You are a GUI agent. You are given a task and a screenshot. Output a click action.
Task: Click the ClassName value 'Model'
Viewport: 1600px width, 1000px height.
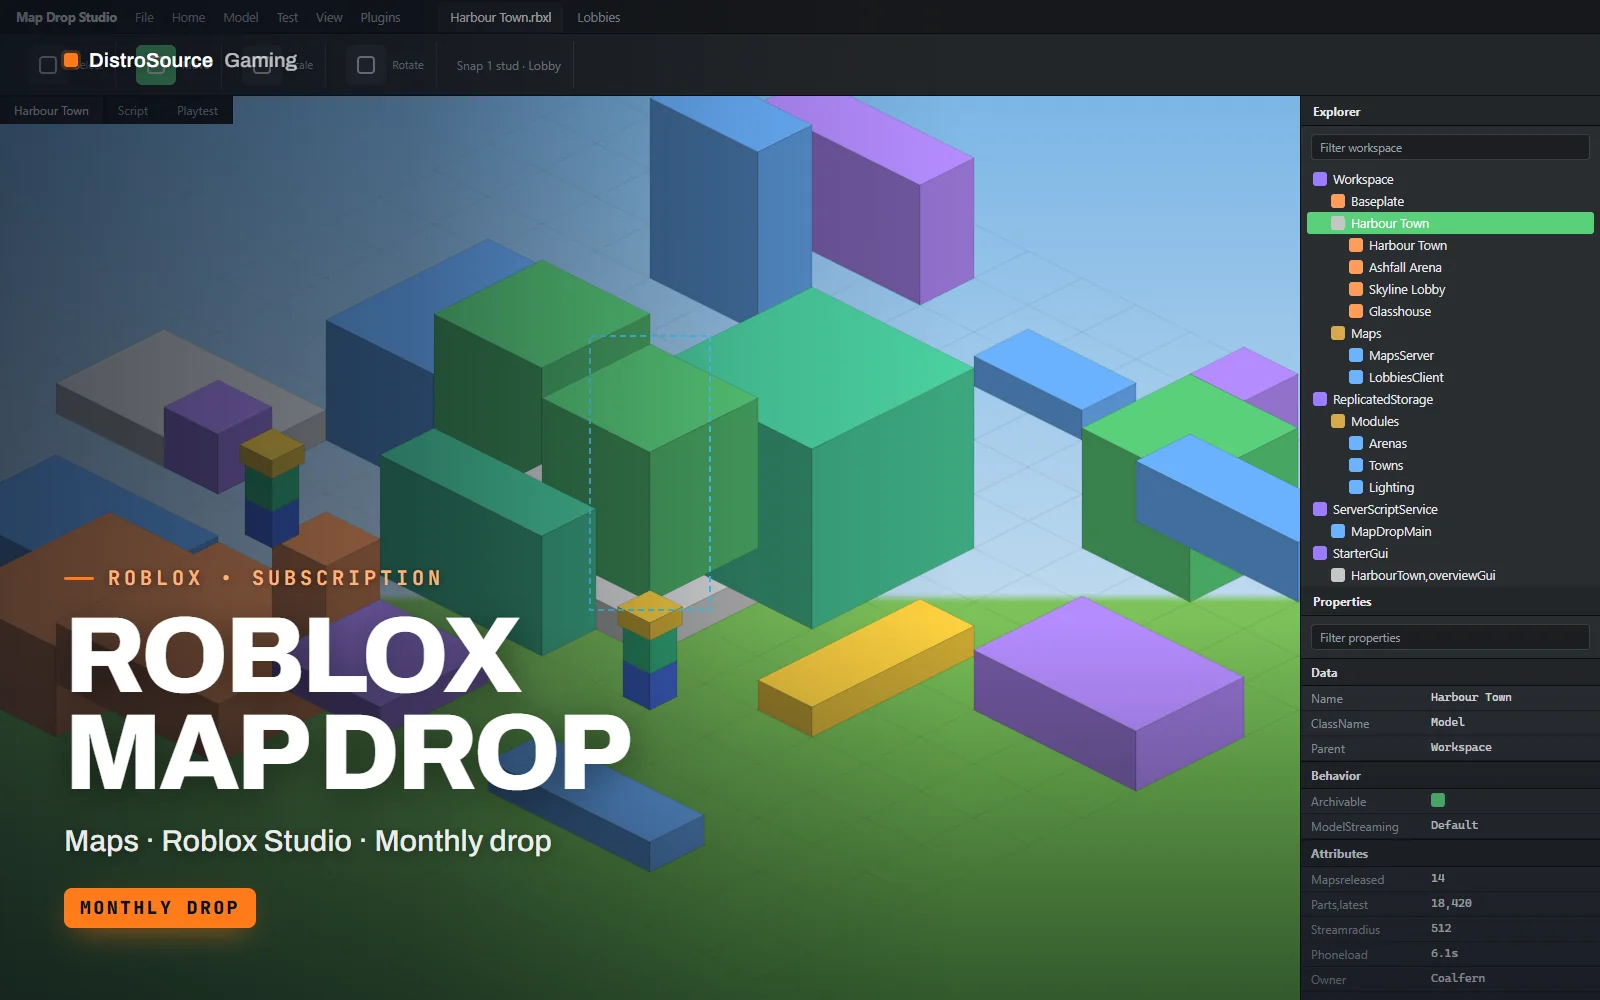(1447, 722)
